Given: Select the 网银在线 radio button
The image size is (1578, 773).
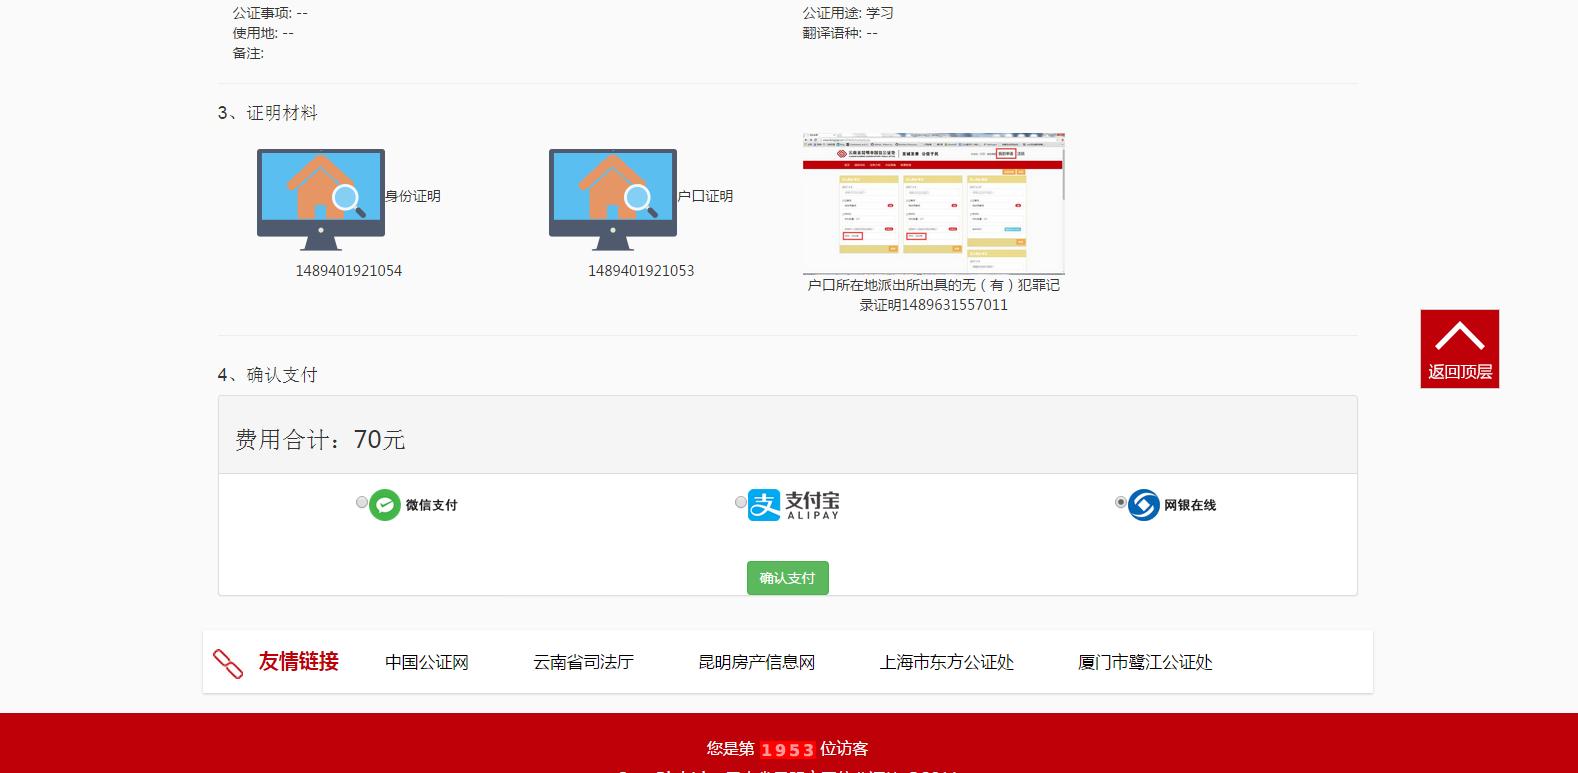Looking at the screenshot, I should [x=1121, y=502].
